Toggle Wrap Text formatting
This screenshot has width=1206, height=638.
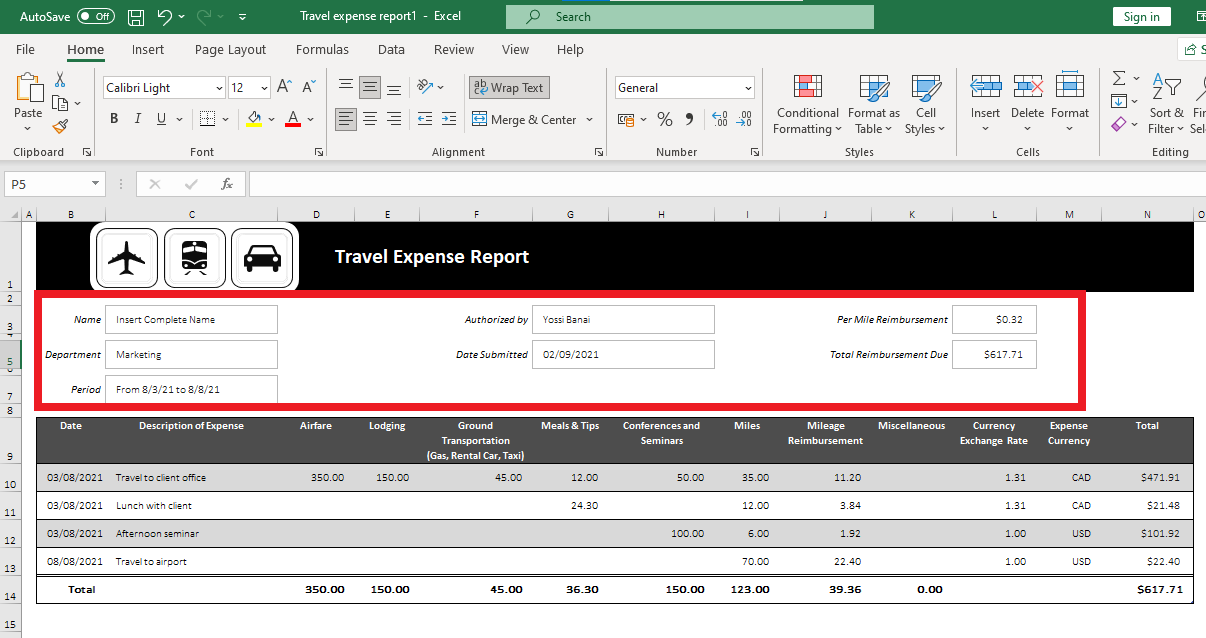(508, 87)
